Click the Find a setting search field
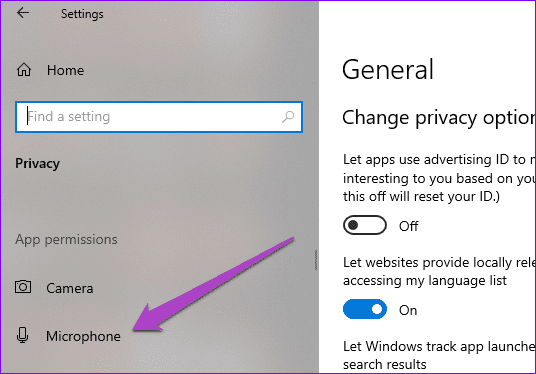 click(159, 117)
